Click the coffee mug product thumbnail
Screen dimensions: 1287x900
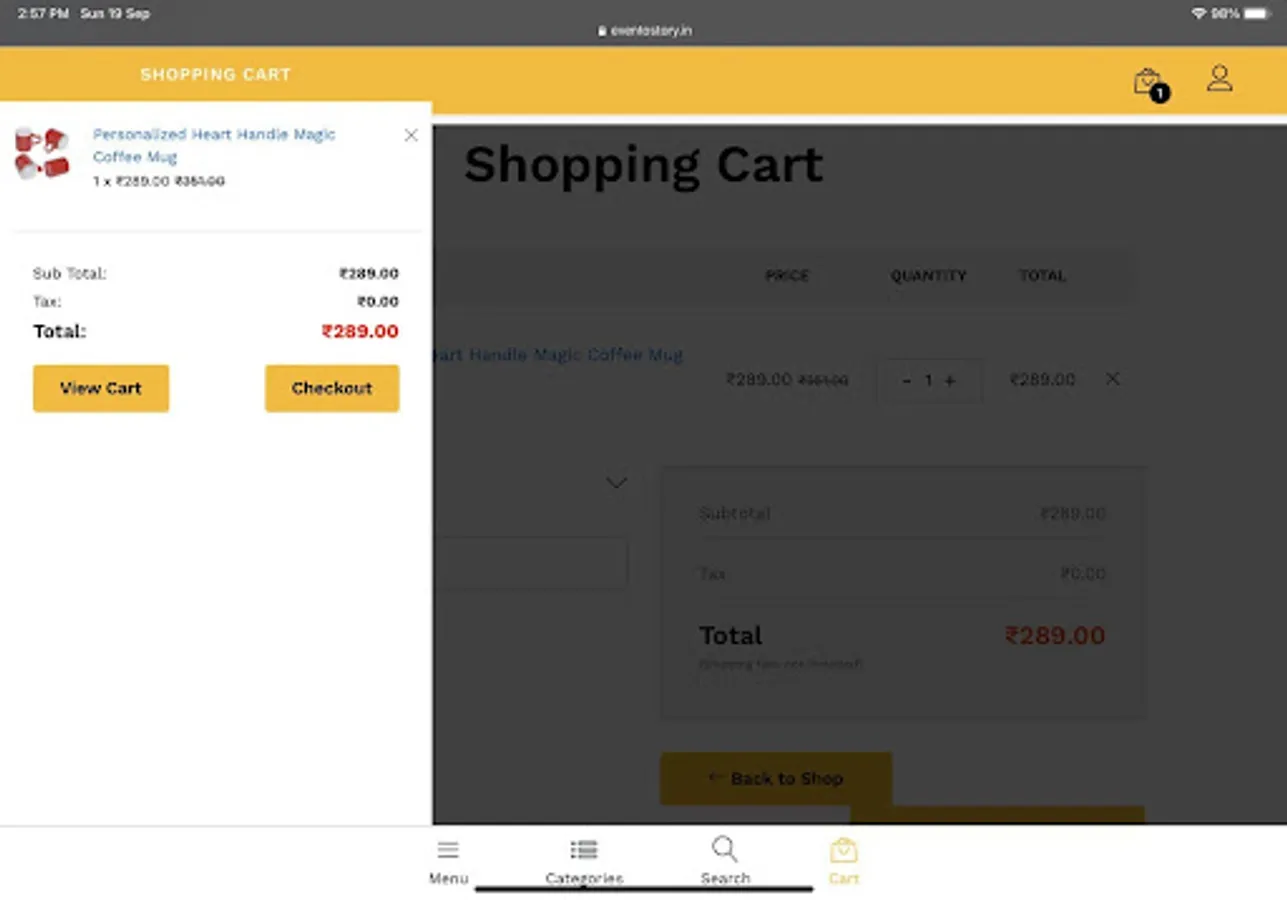coord(41,152)
